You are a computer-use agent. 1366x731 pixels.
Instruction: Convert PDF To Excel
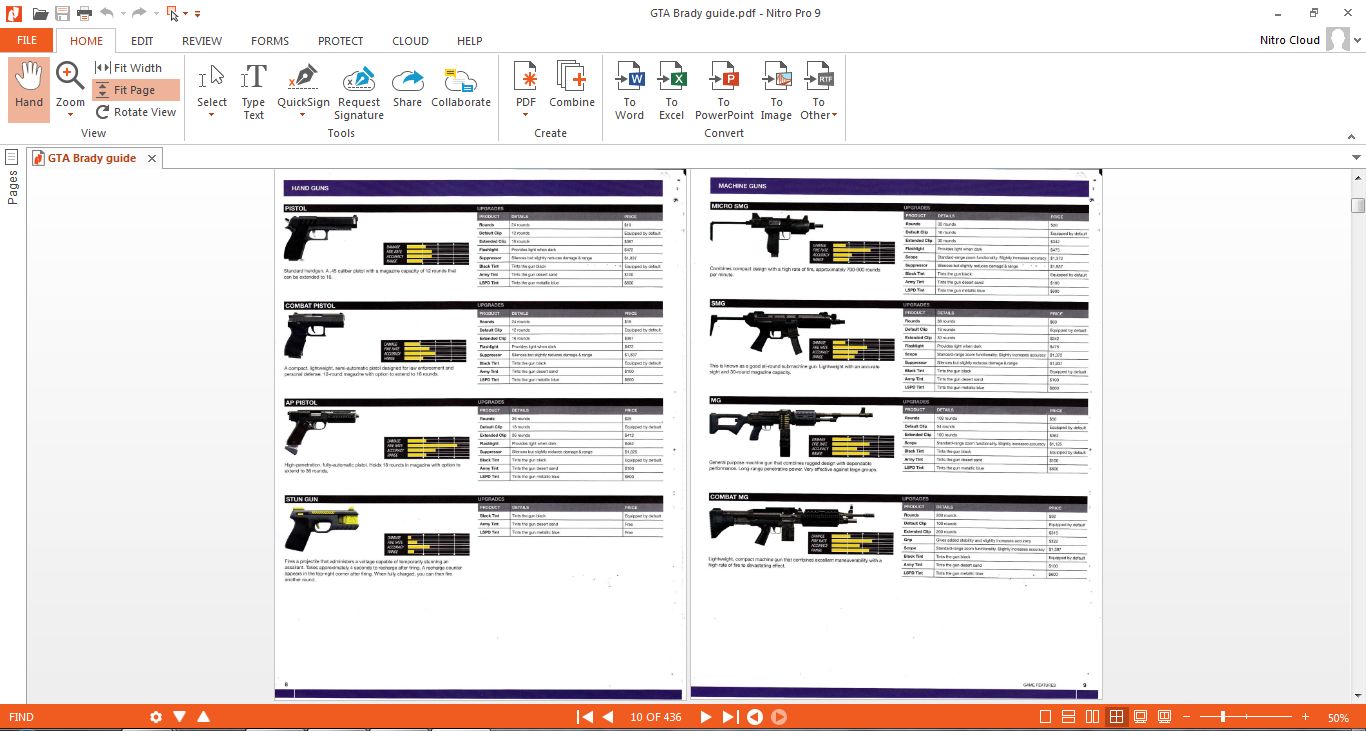click(x=671, y=91)
